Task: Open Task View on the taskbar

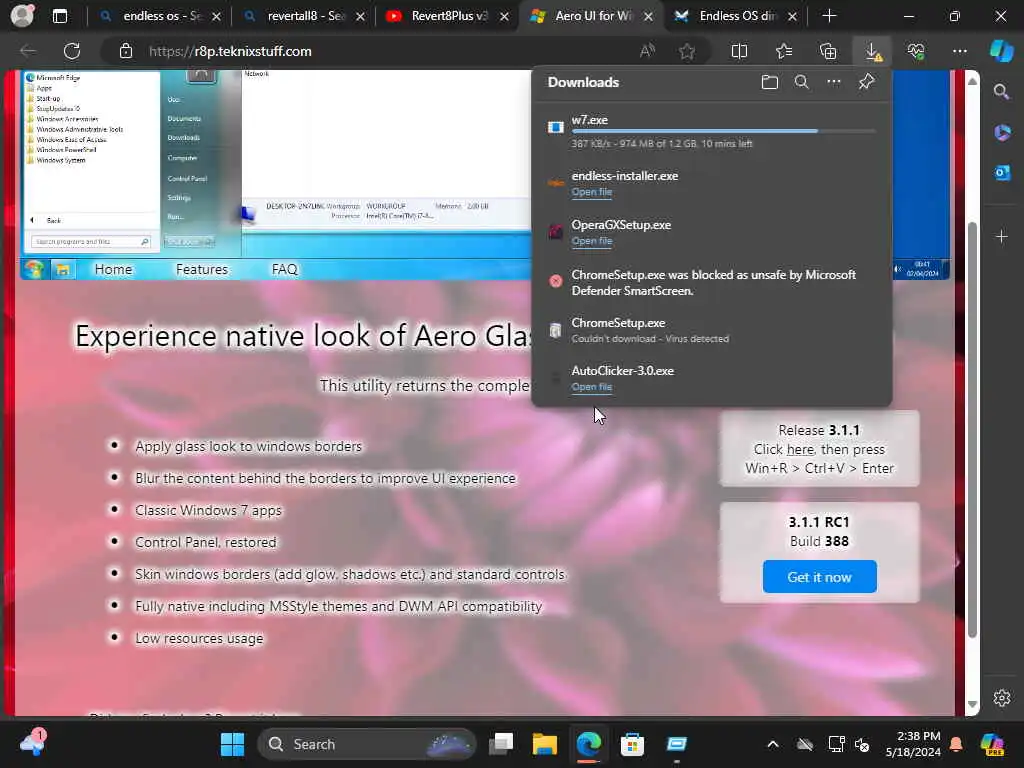Action: point(502,744)
